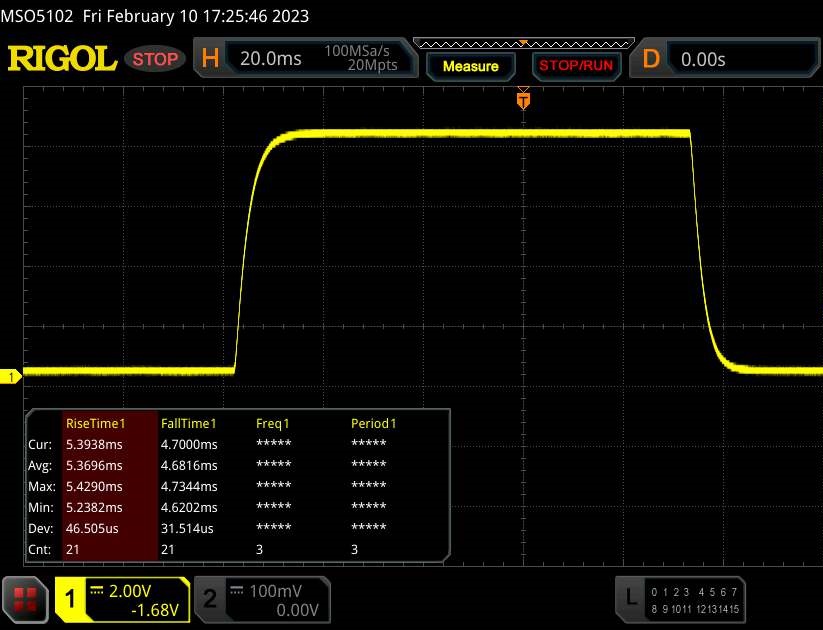The image size is (823, 630).
Task: Select the orange H horizontal timebase icon
Action: pos(210,59)
